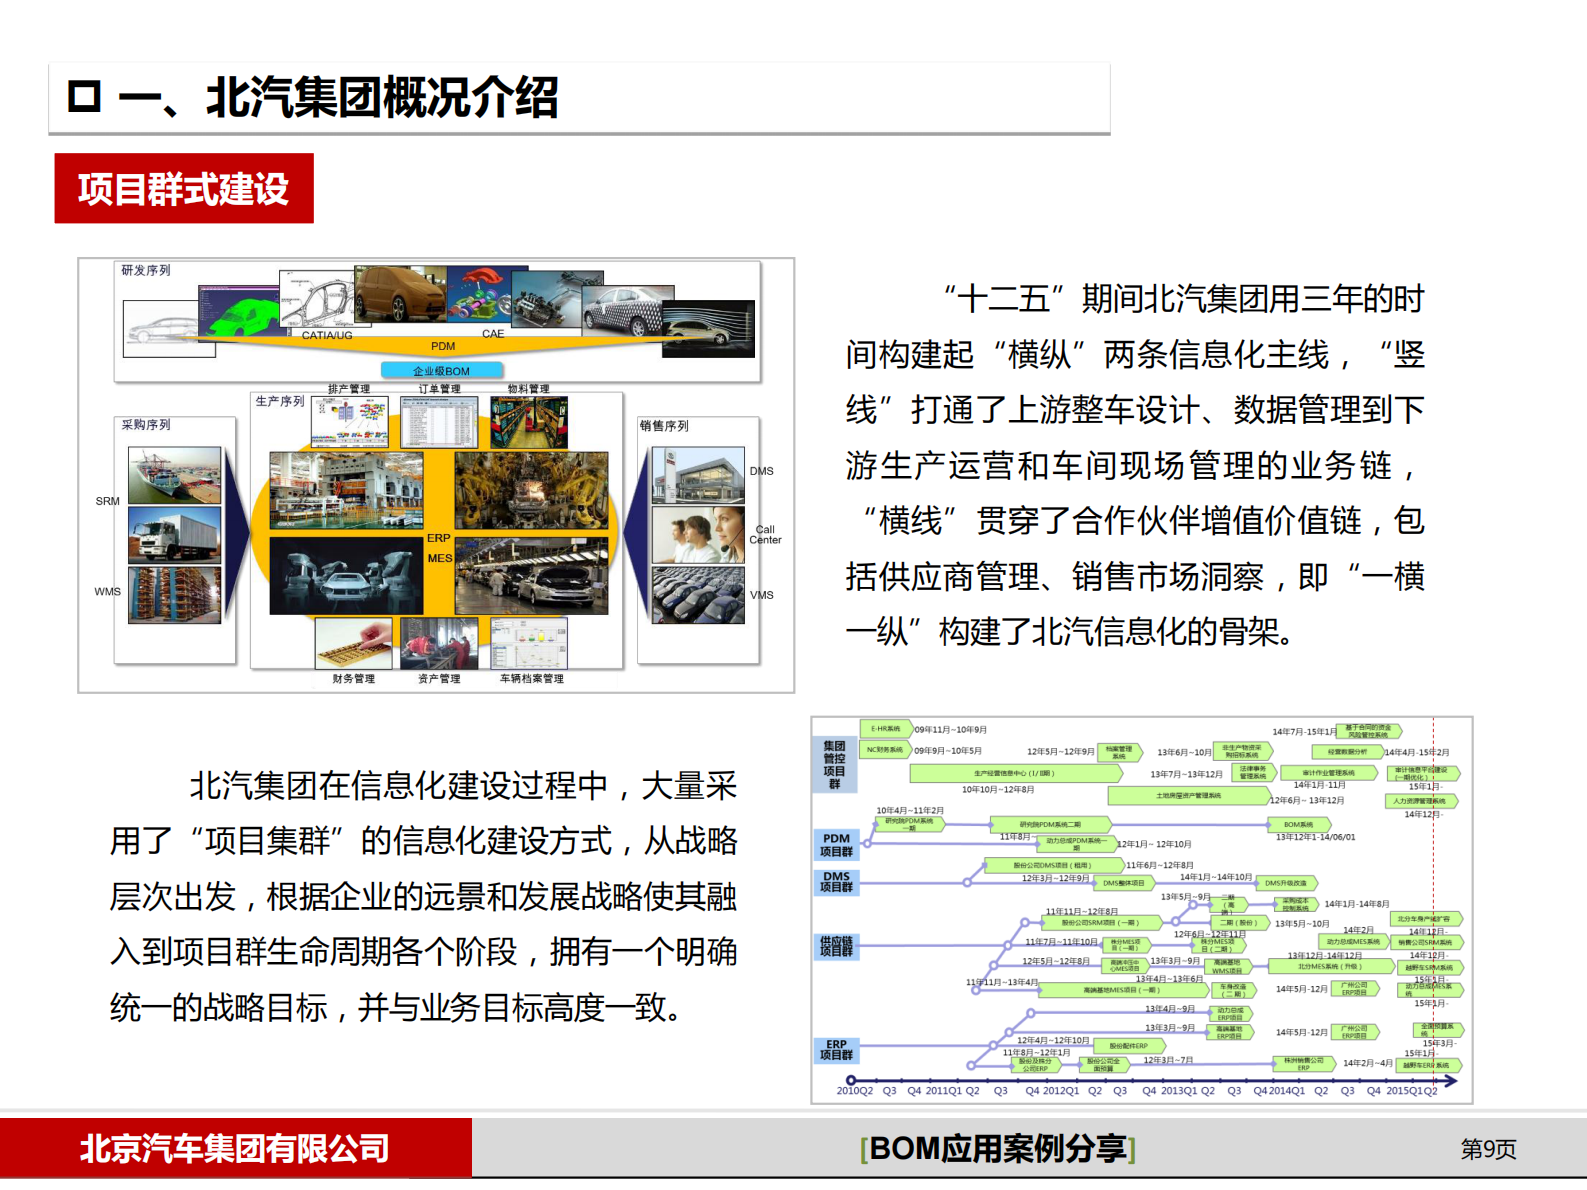Select the WMS label beside the warehouse photo
1587x1190 pixels.
point(107,591)
